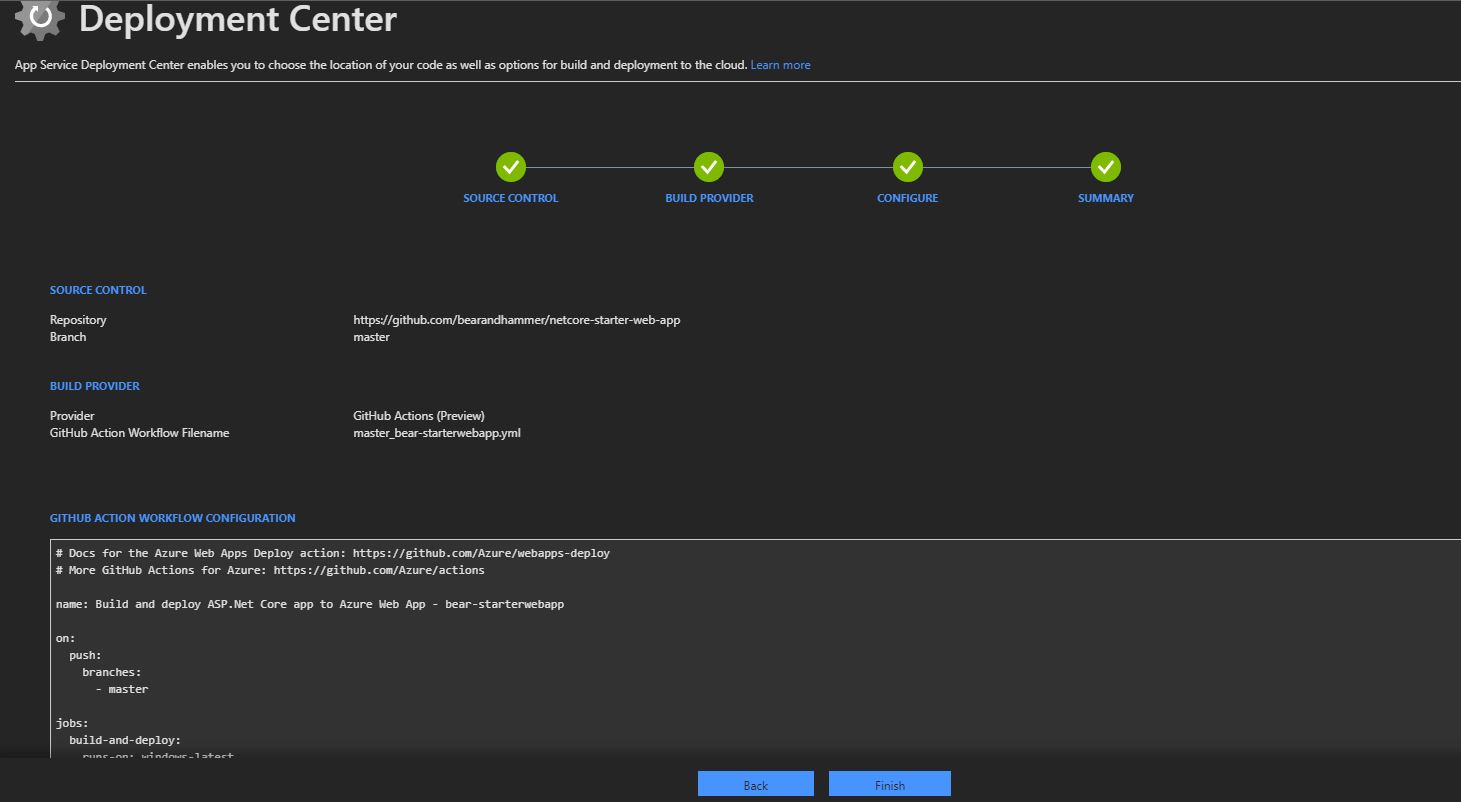Click the GitHub repository URL value

pyautogui.click(x=516, y=320)
